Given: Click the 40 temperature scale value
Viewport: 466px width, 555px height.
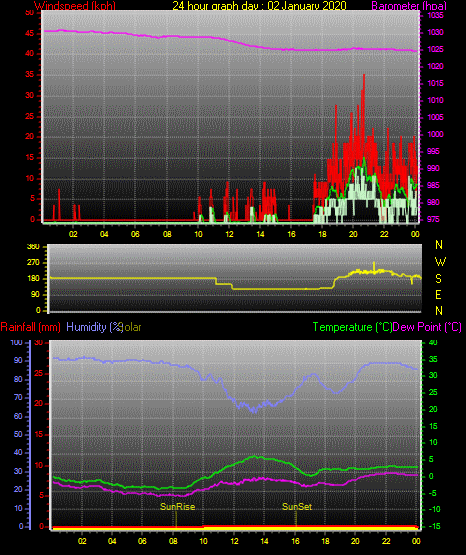Looking at the screenshot, I should 433,342.
